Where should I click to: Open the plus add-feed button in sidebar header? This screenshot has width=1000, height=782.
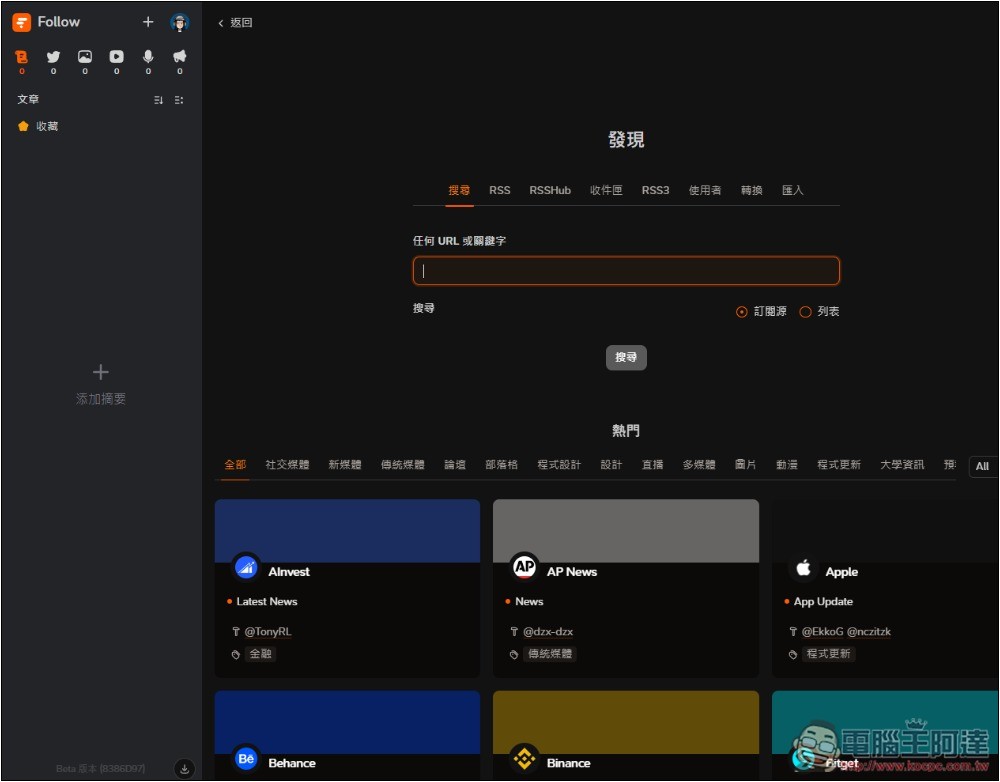148,22
